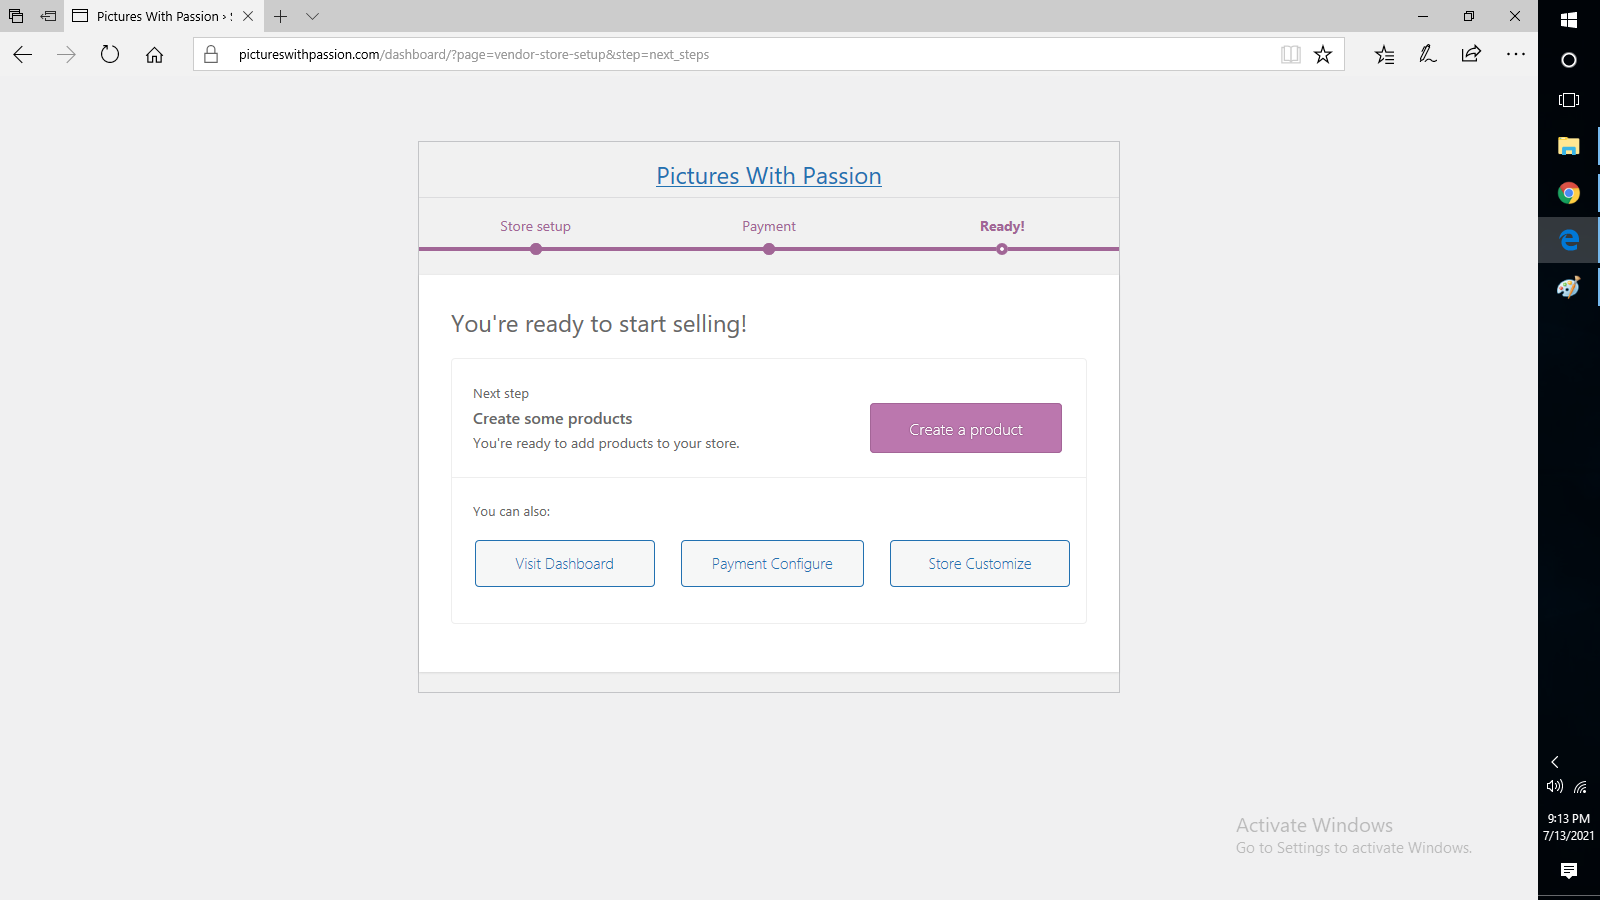Image resolution: width=1600 pixels, height=900 pixels.
Task: Click the Ready! progress dot
Action: tap(1002, 249)
